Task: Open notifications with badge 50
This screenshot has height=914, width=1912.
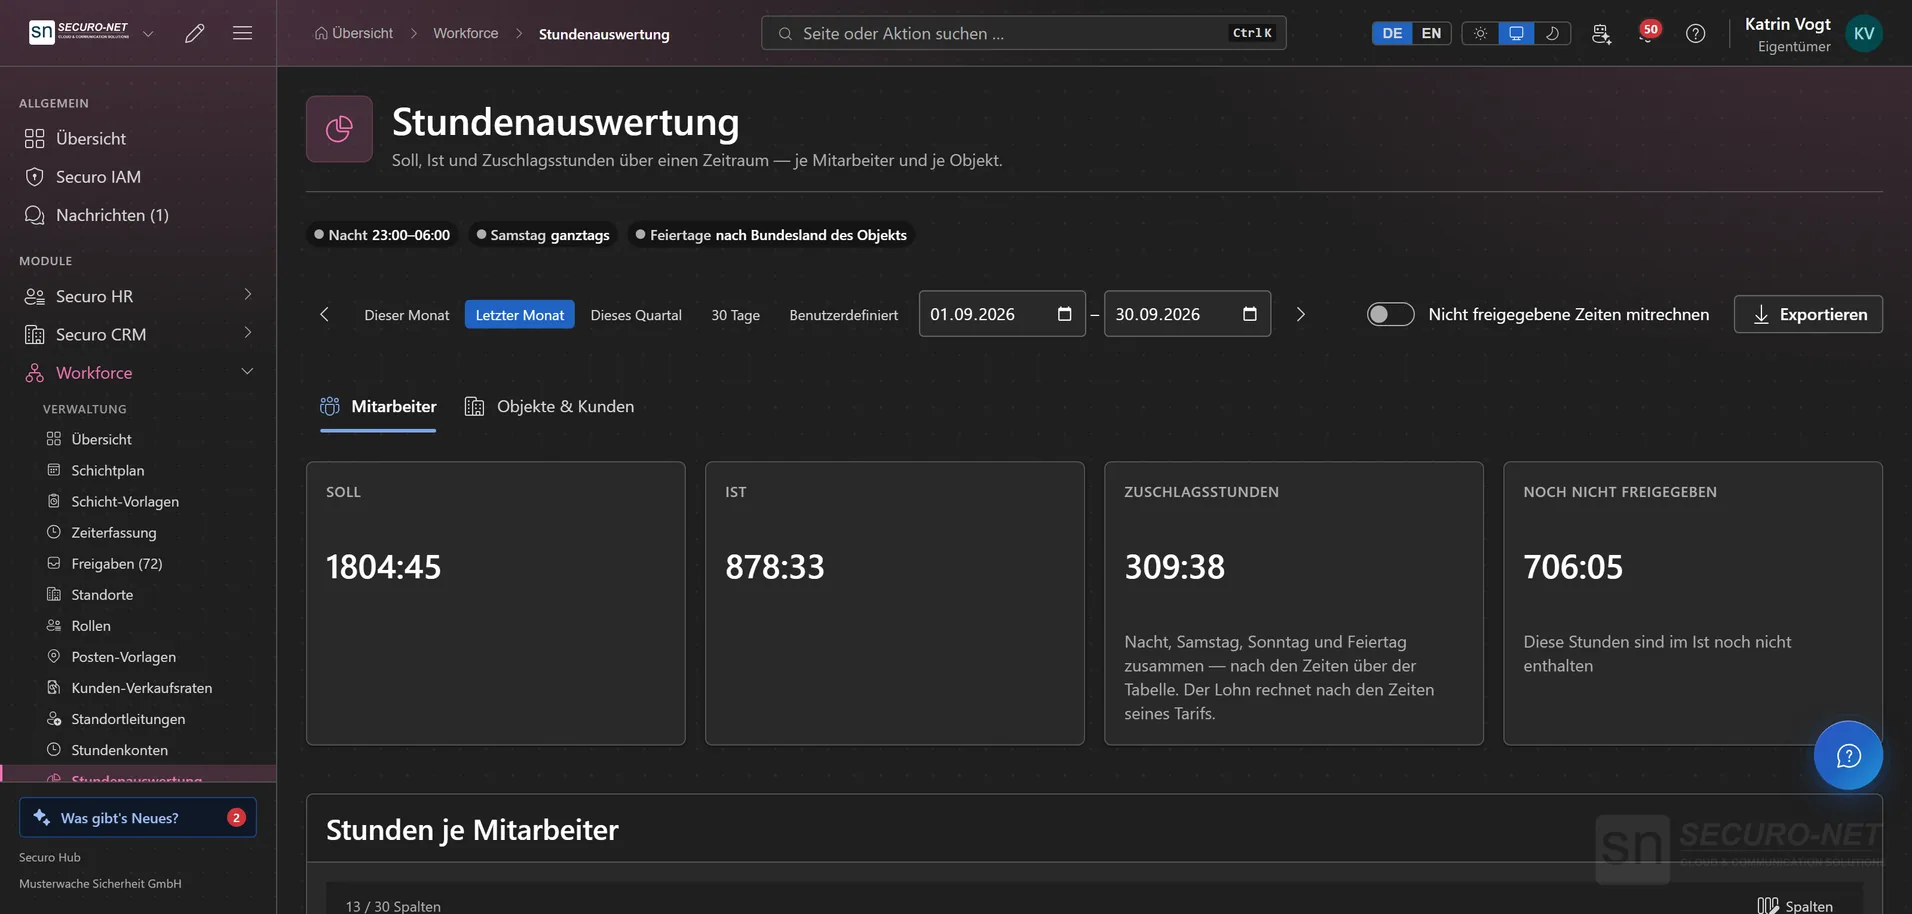Action: (1646, 33)
